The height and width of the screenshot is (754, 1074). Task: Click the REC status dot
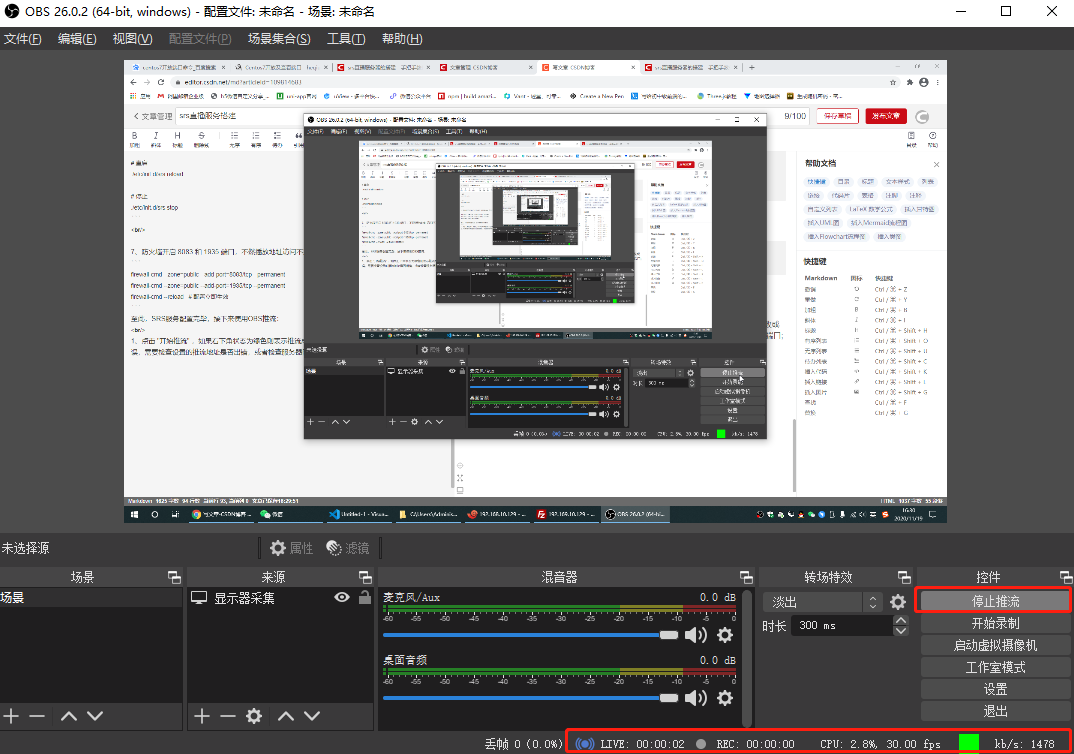701,744
